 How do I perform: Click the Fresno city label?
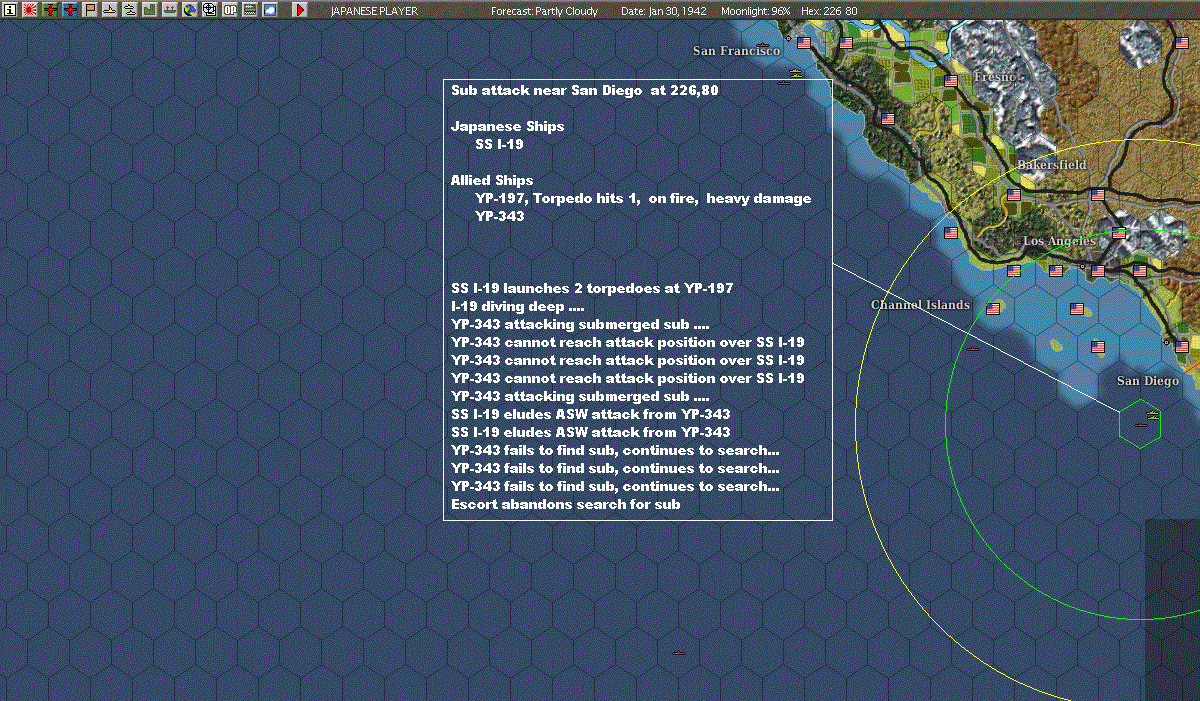[995, 77]
